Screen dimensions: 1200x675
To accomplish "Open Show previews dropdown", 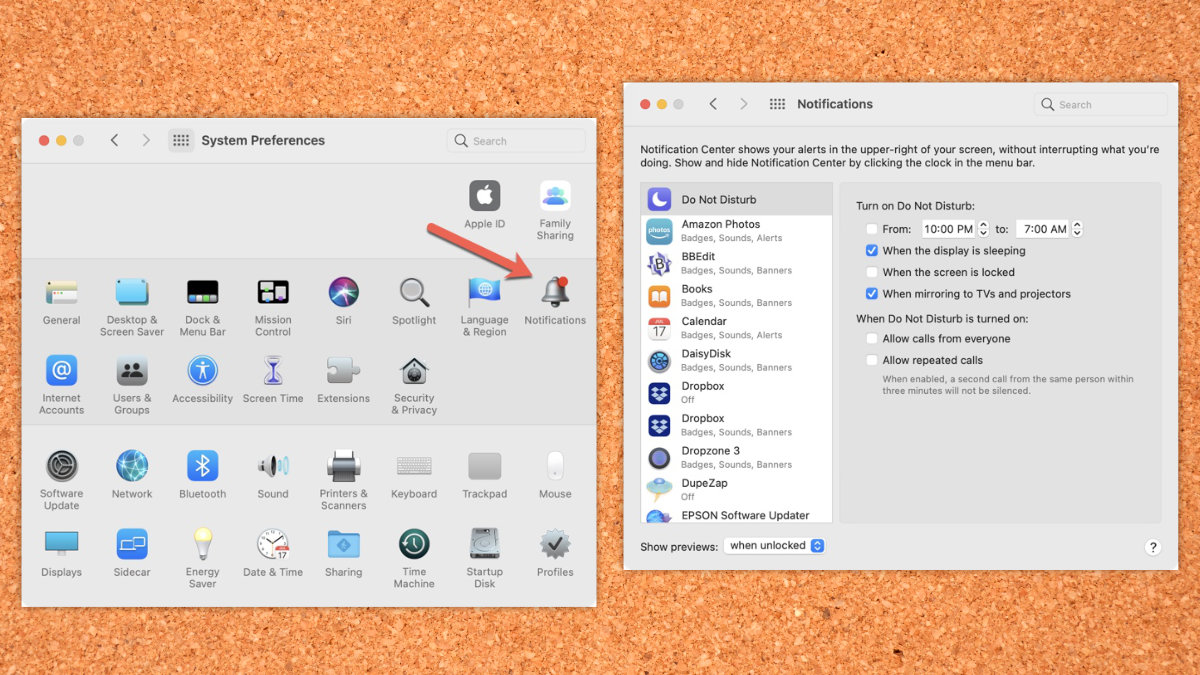I will [x=775, y=546].
